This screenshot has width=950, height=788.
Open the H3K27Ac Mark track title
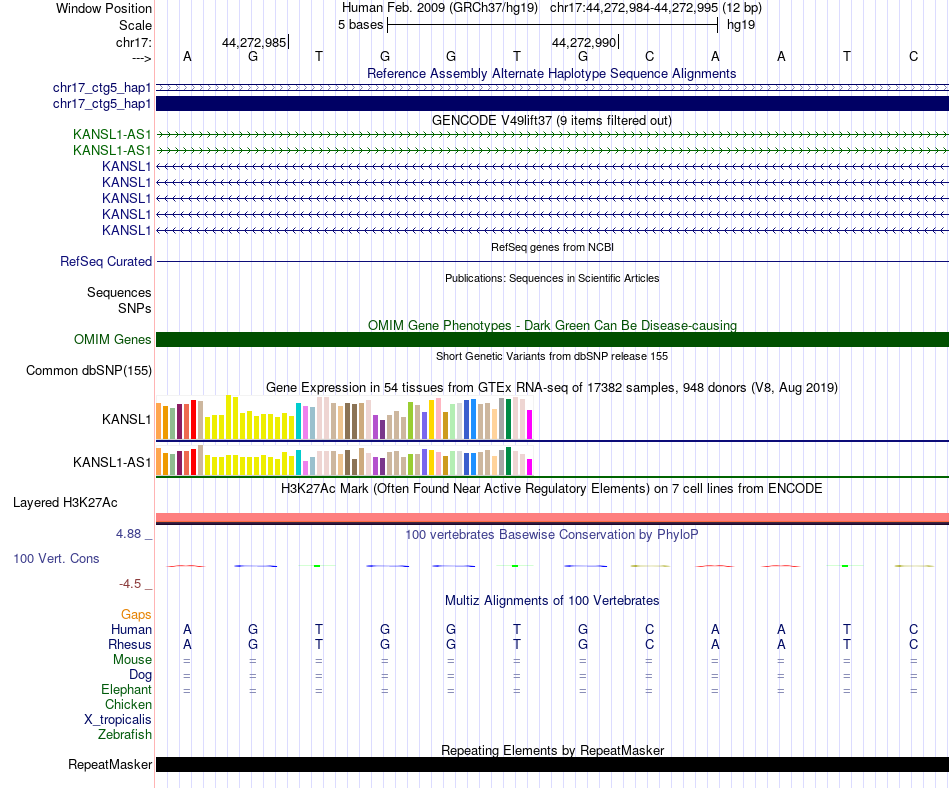point(551,489)
